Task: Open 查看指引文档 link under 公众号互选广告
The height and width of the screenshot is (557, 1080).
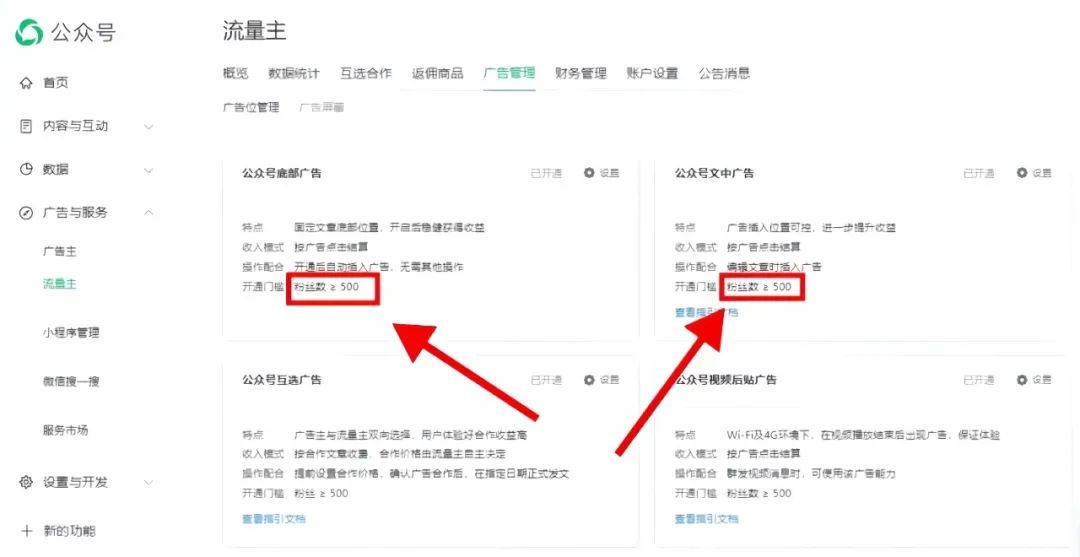Action: click(x=273, y=519)
